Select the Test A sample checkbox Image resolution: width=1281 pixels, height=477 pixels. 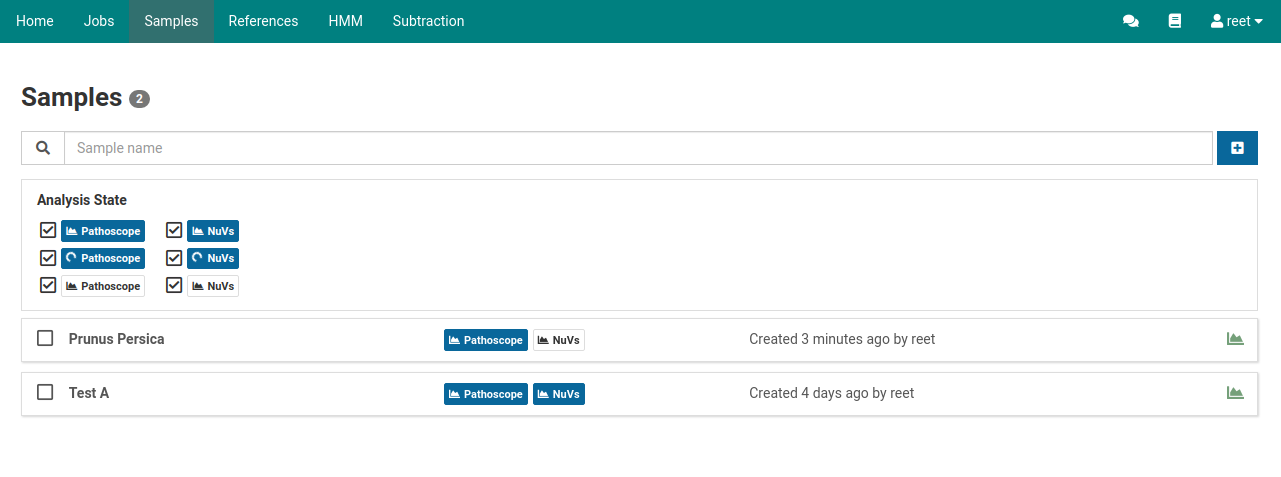pyautogui.click(x=45, y=392)
